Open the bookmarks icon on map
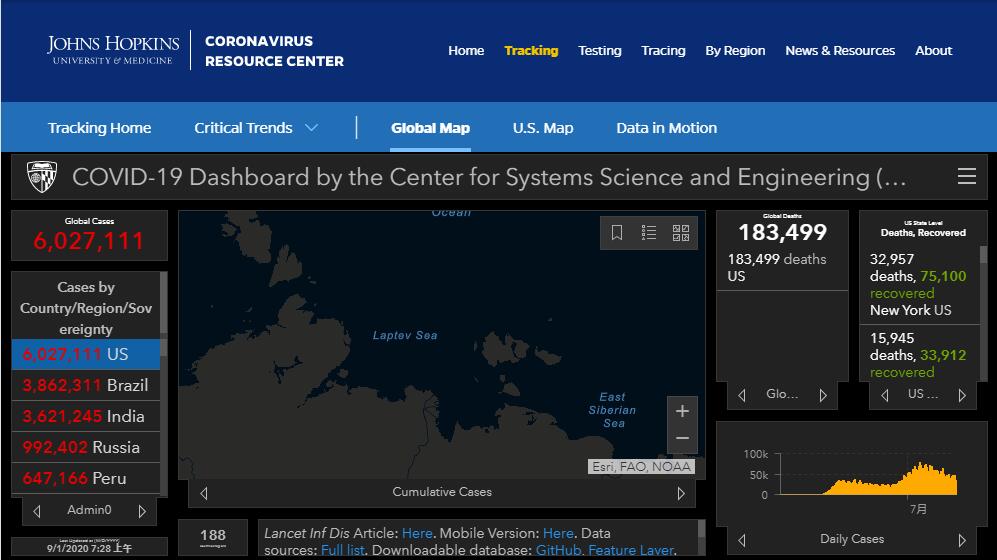 click(617, 233)
